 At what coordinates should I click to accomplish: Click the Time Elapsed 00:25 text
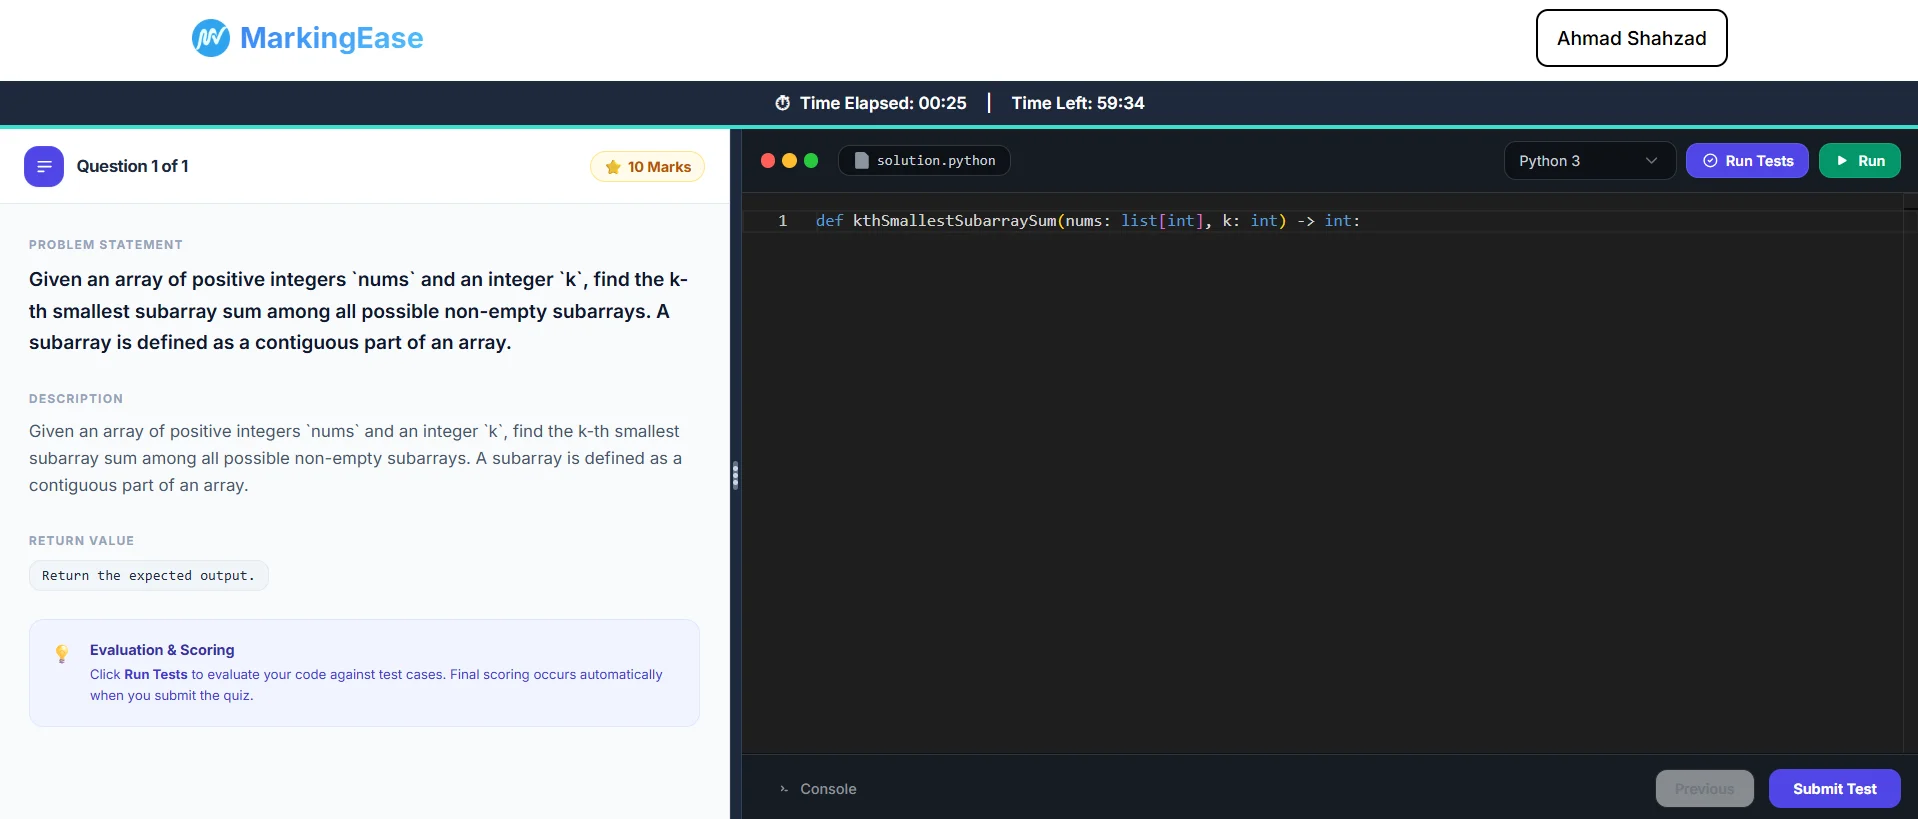point(883,103)
